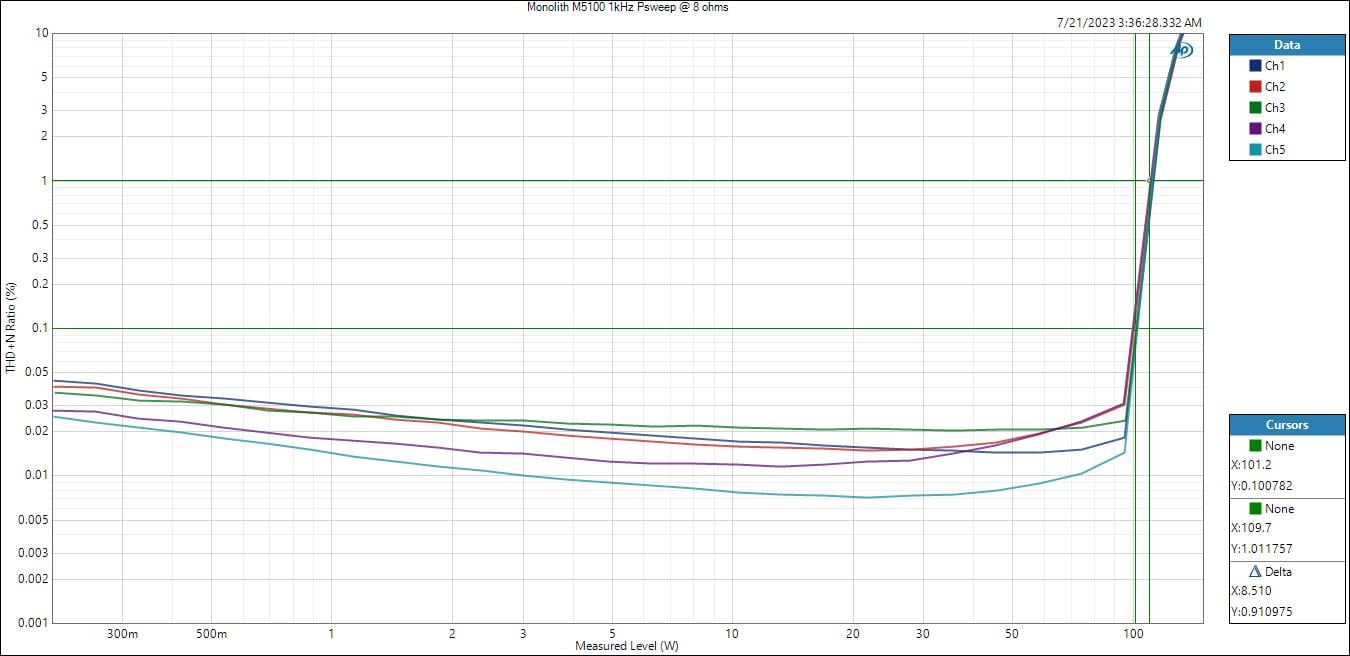The image size is (1350, 656).
Task: Click the Ch3 green legend swatch
Action: (x=1255, y=107)
